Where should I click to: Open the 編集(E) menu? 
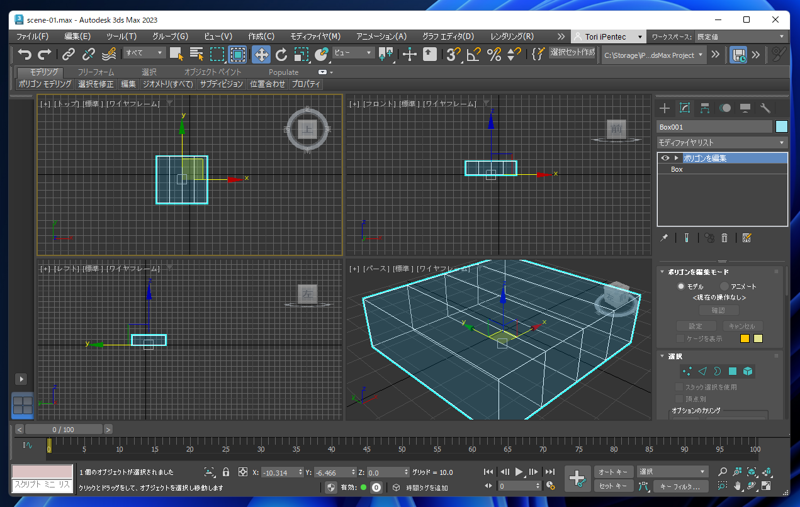point(78,37)
